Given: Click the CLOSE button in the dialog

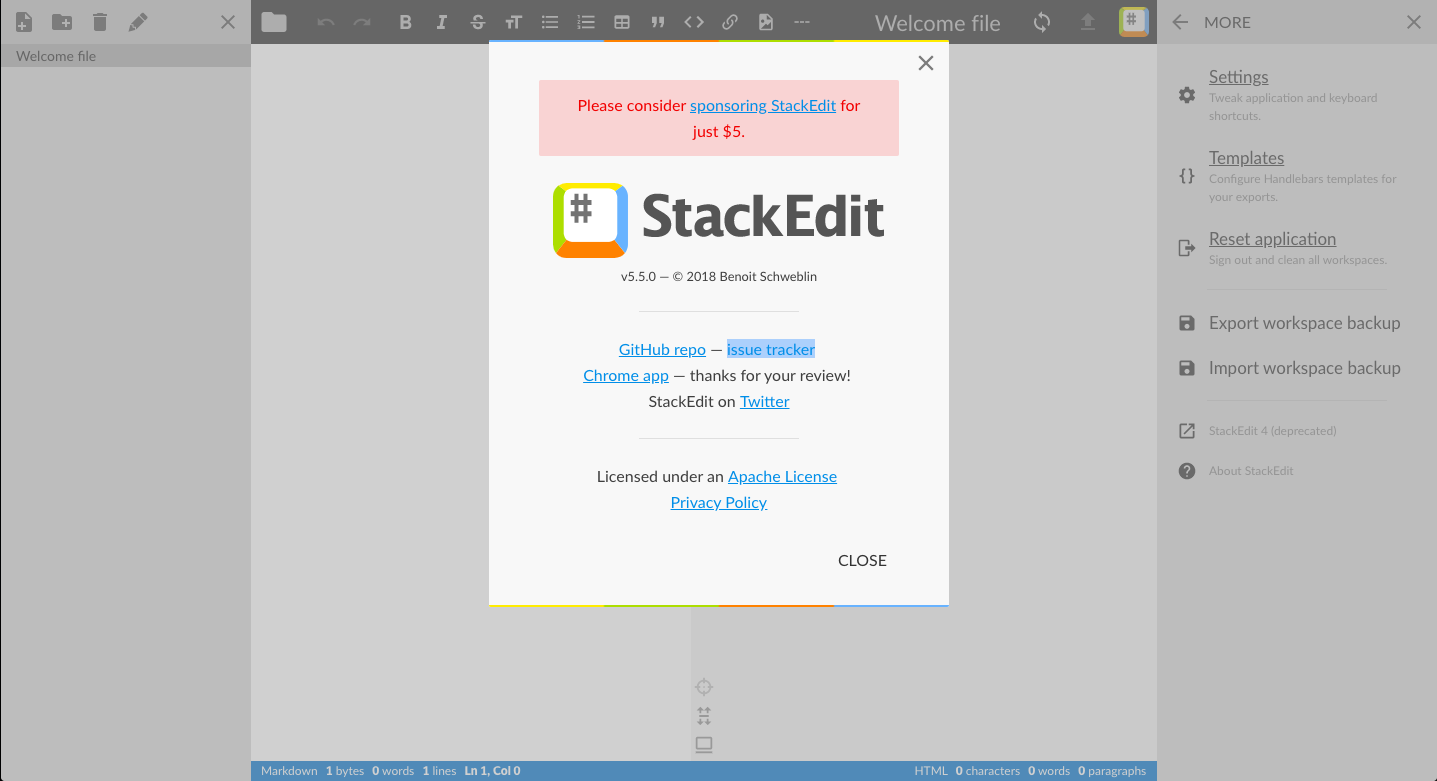Looking at the screenshot, I should [862, 560].
